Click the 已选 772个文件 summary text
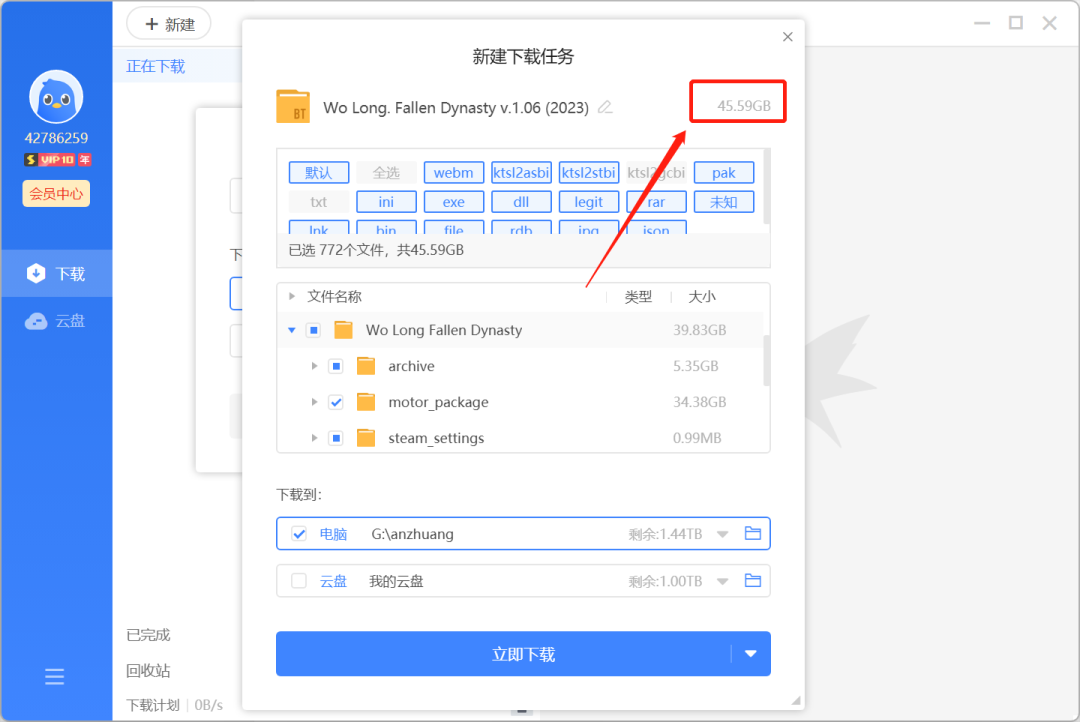Screen dimensions: 1080x722 [x=376, y=250]
